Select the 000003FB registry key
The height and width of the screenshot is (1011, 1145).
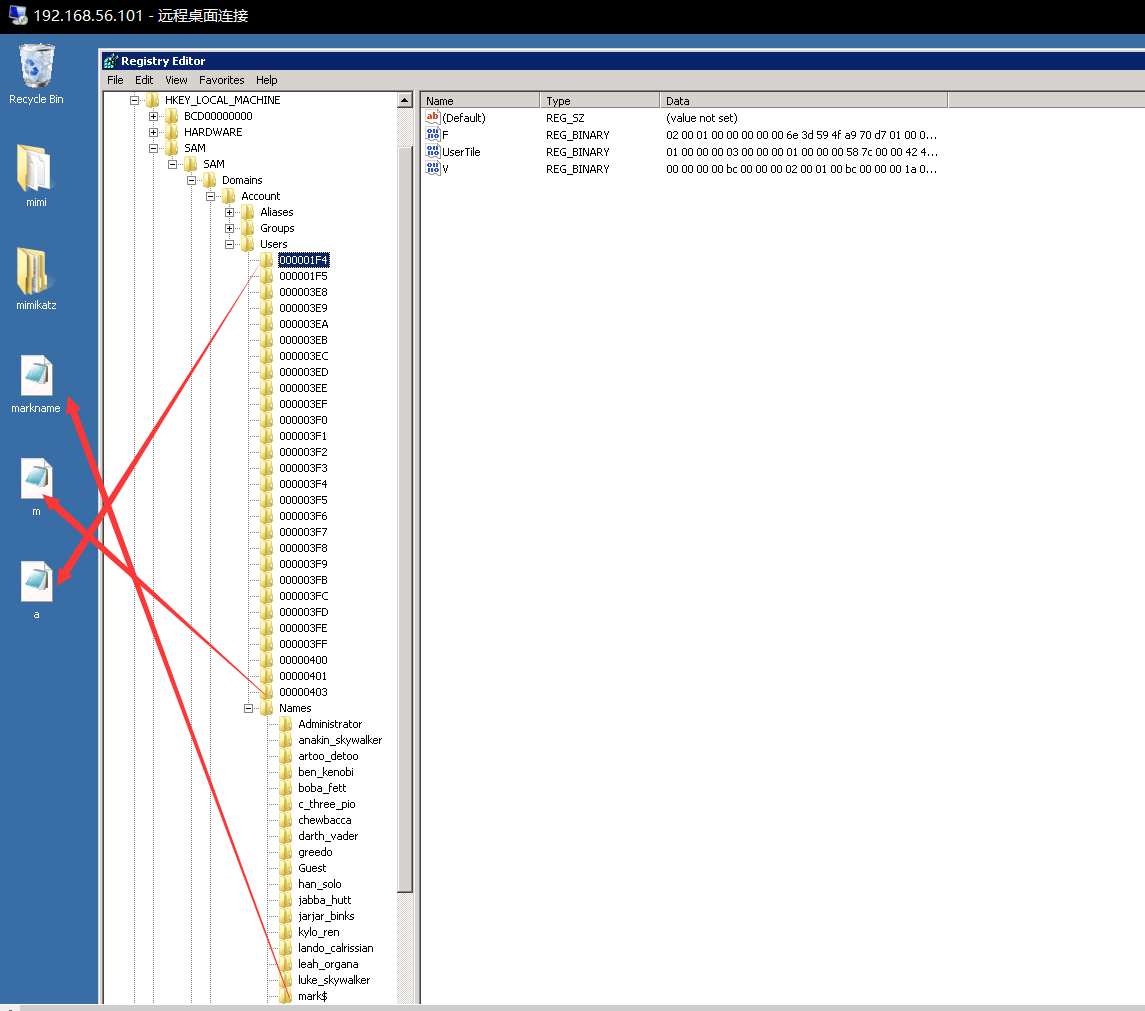[x=303, y=580]
